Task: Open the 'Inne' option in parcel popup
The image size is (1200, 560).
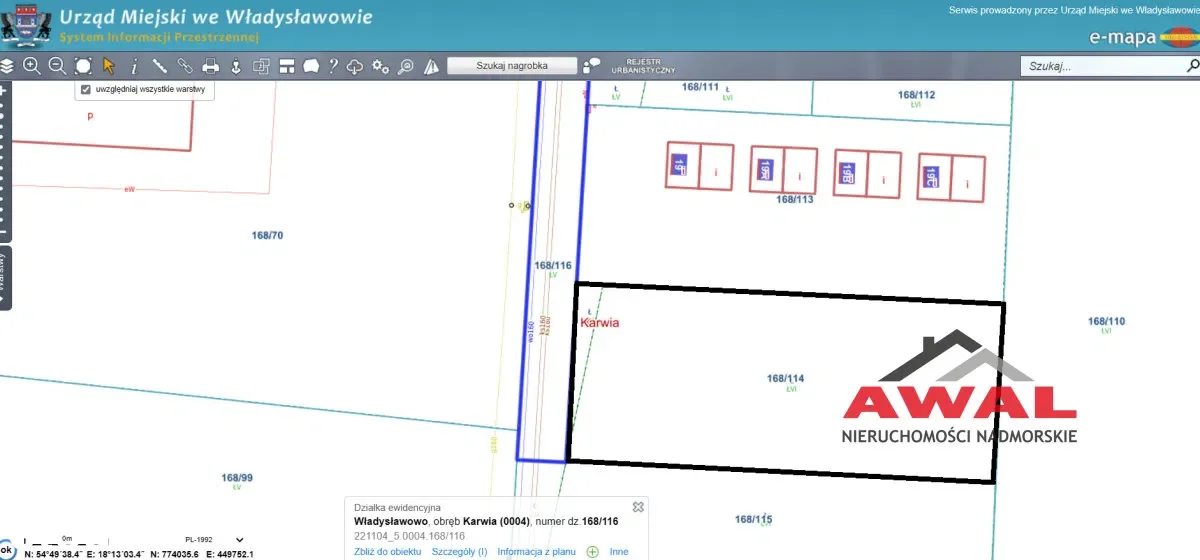Action: [619, 551]
